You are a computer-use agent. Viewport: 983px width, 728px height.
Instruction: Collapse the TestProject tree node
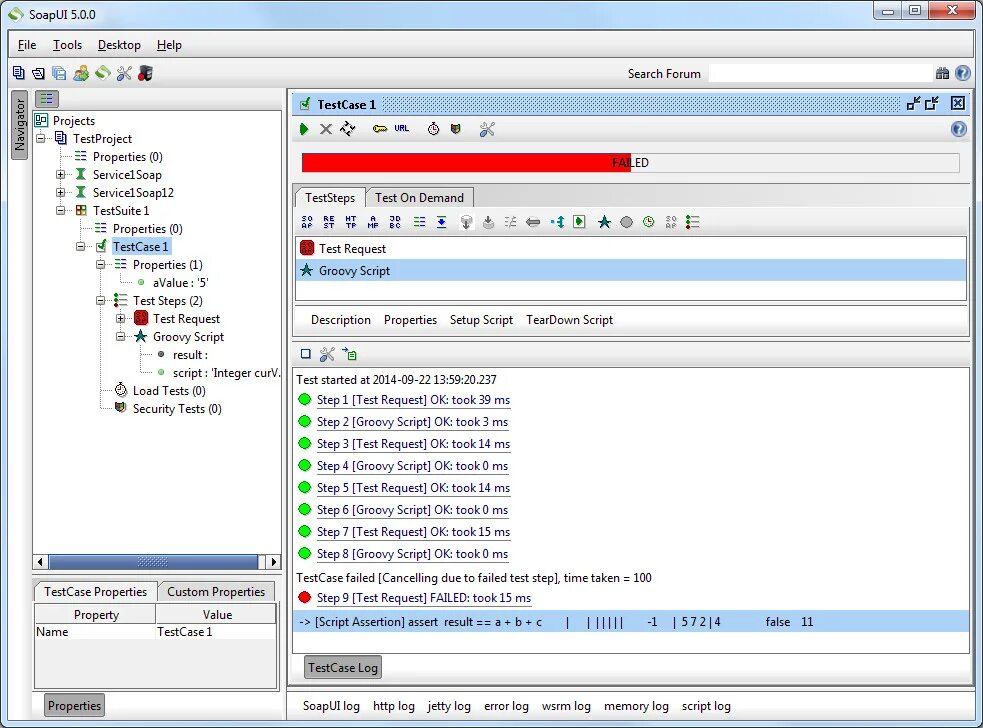pyautogui.click(x=41, y=138)
